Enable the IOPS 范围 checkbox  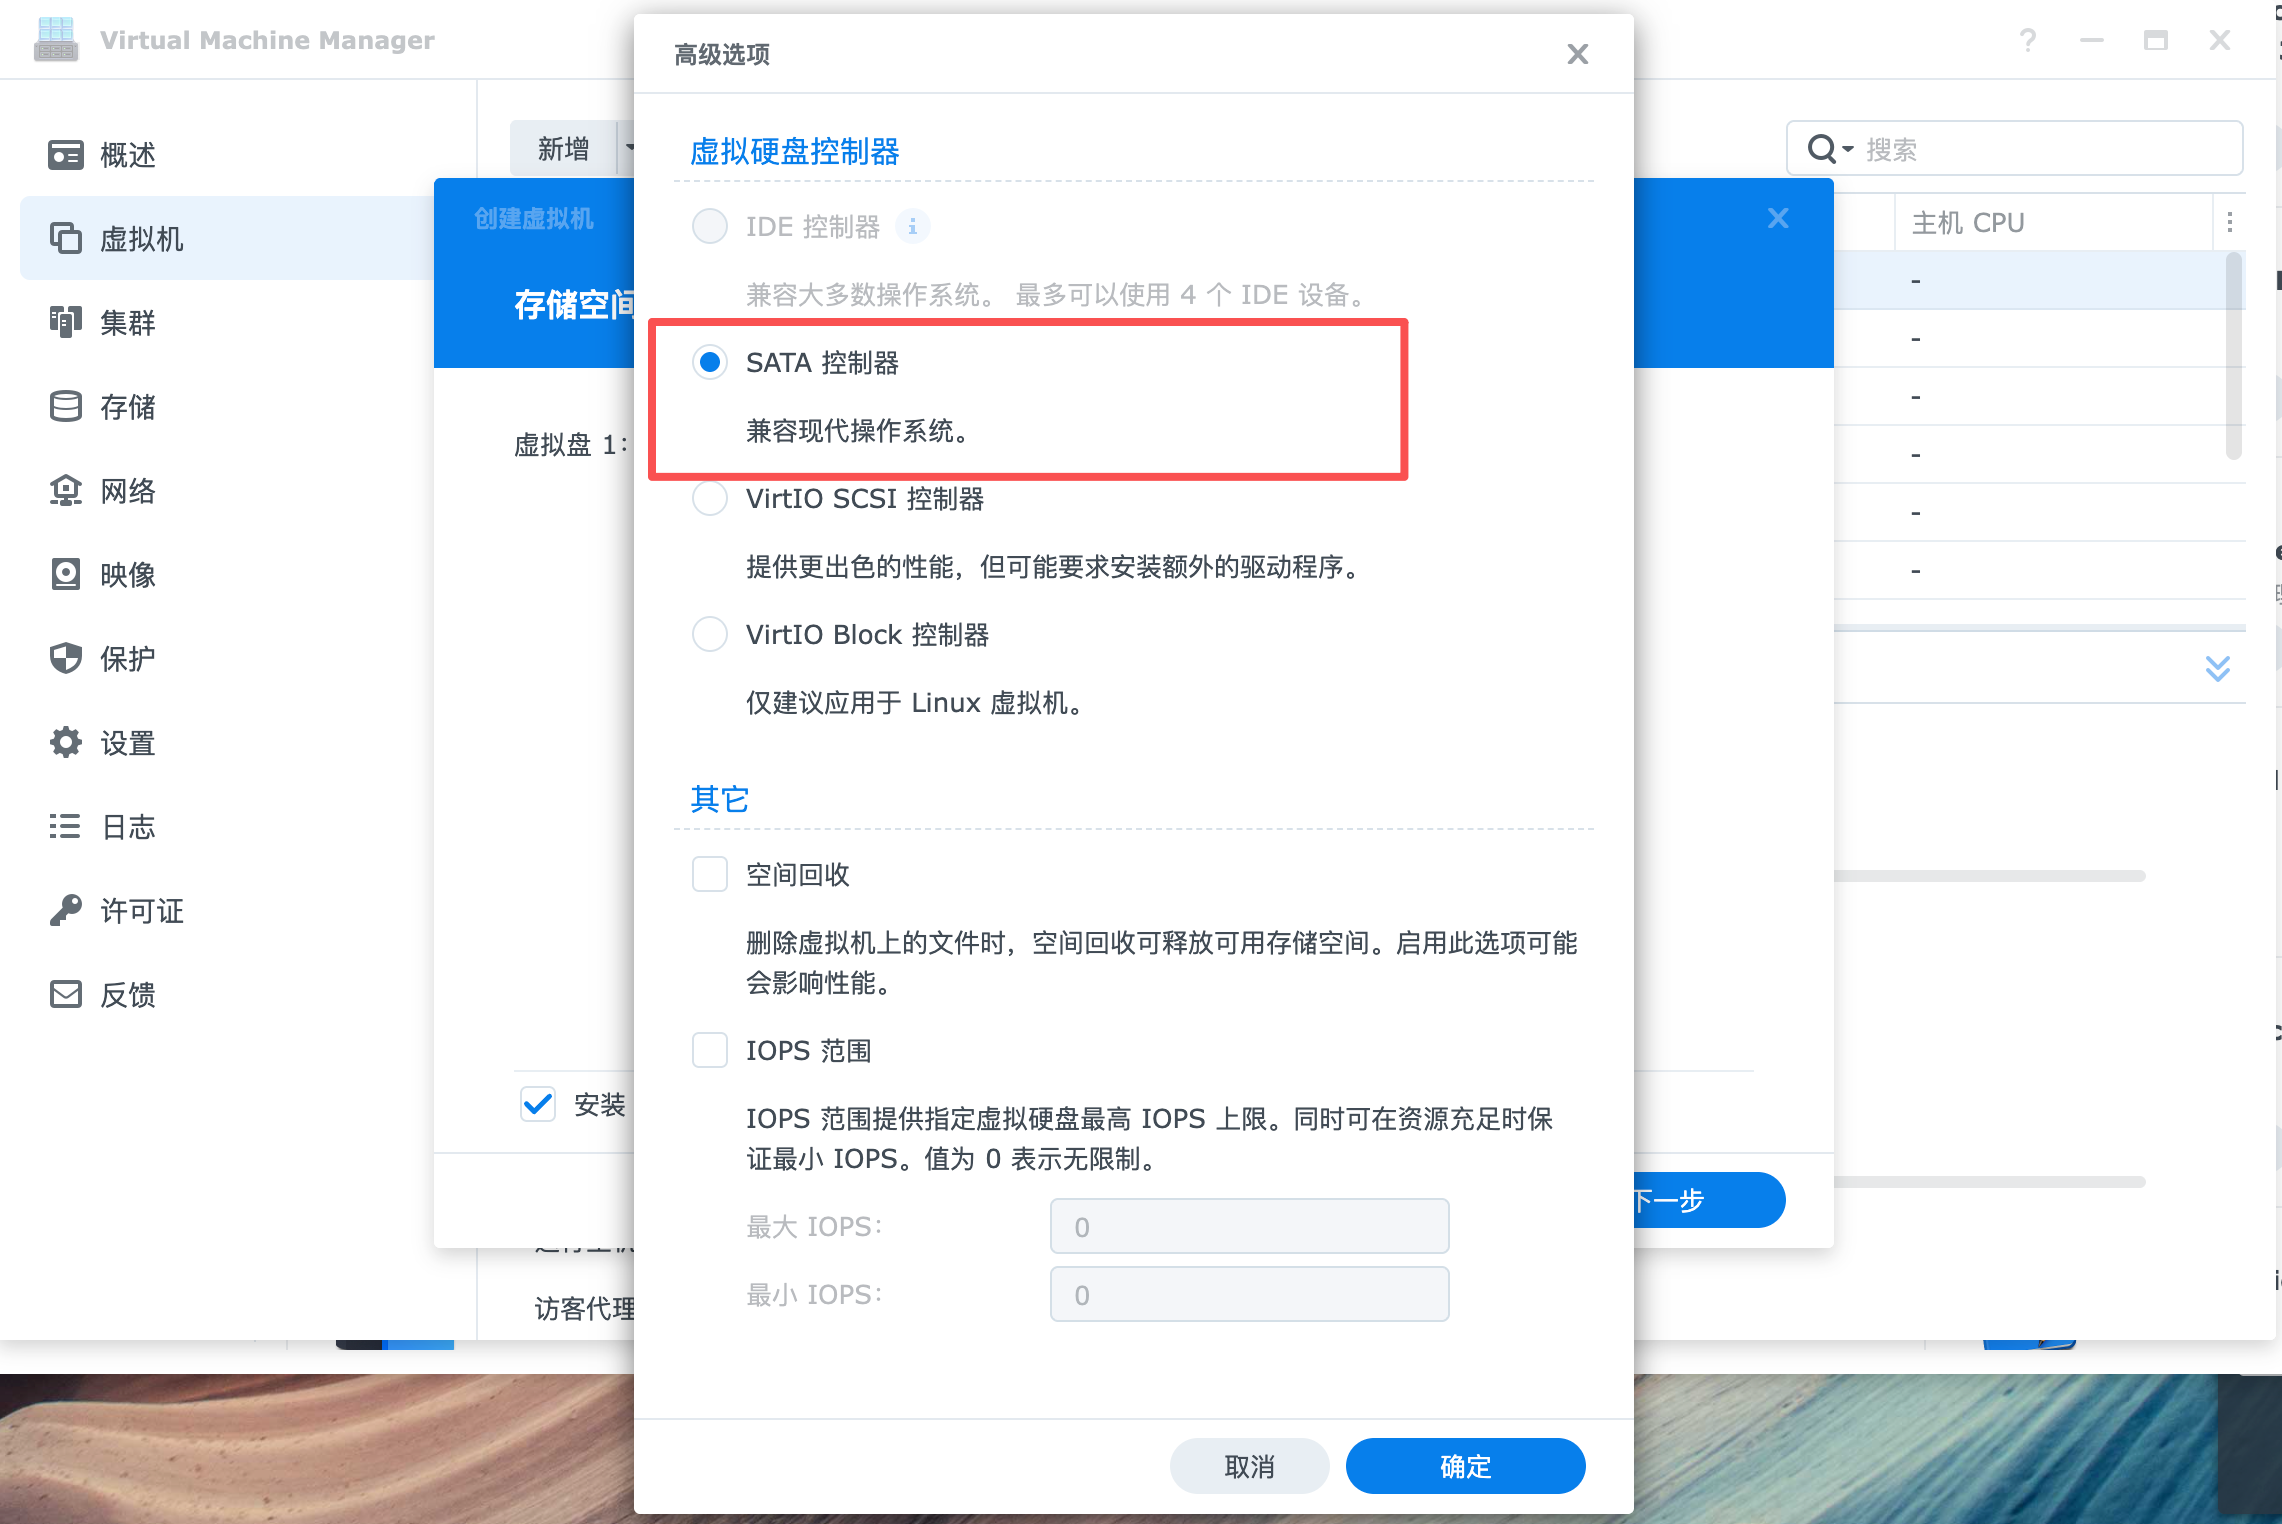(710, 1050)
